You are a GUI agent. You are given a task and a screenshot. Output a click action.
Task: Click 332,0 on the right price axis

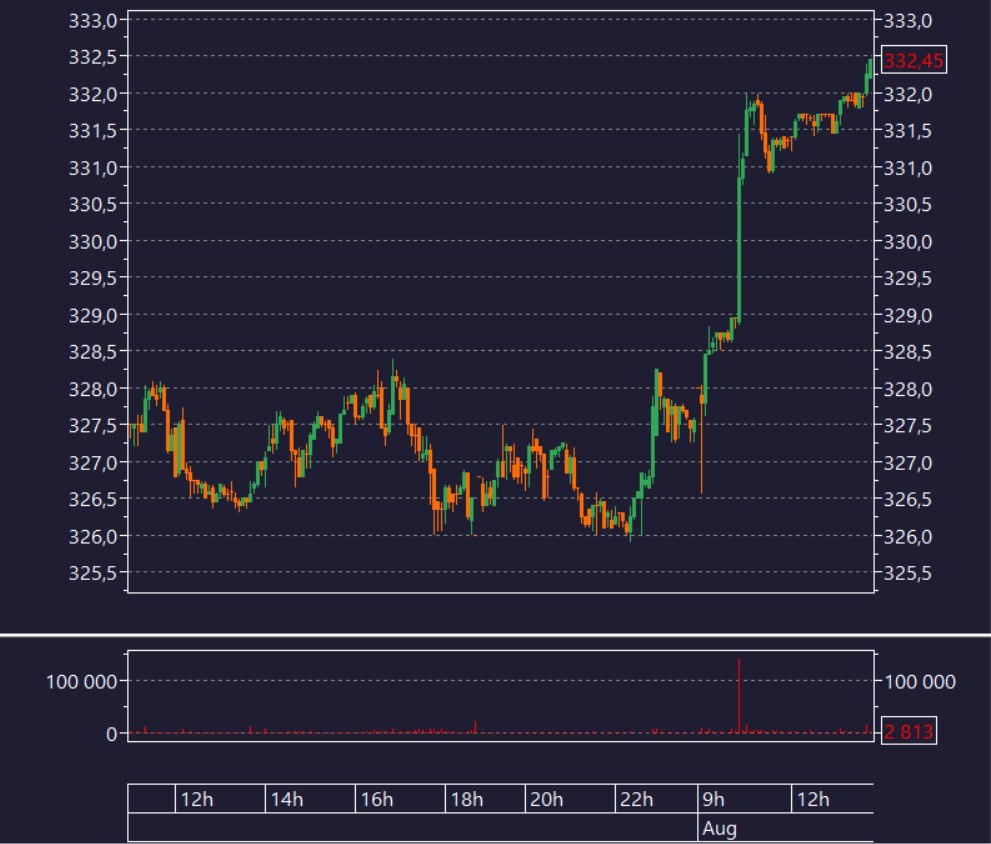point(907,94)
